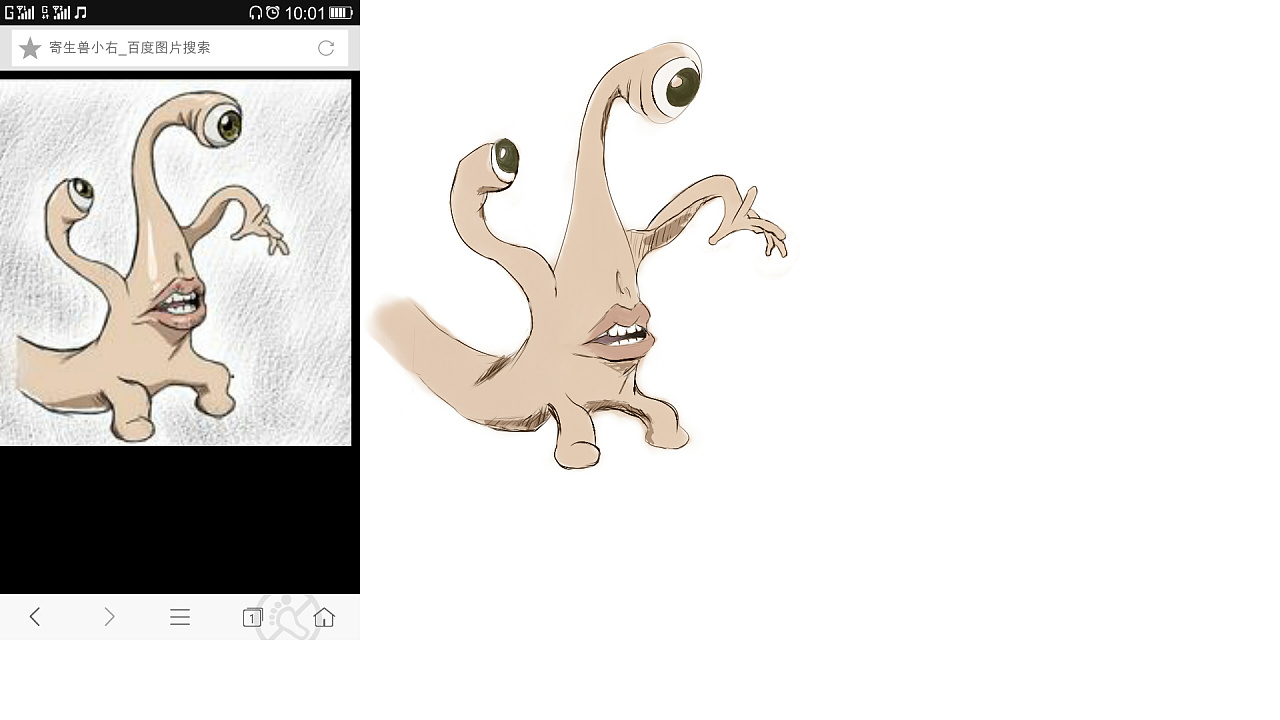The width and height of the screenshot is (1280, 720).
Task: Tap the 10:01 clock time
Action: click(305, 13)
